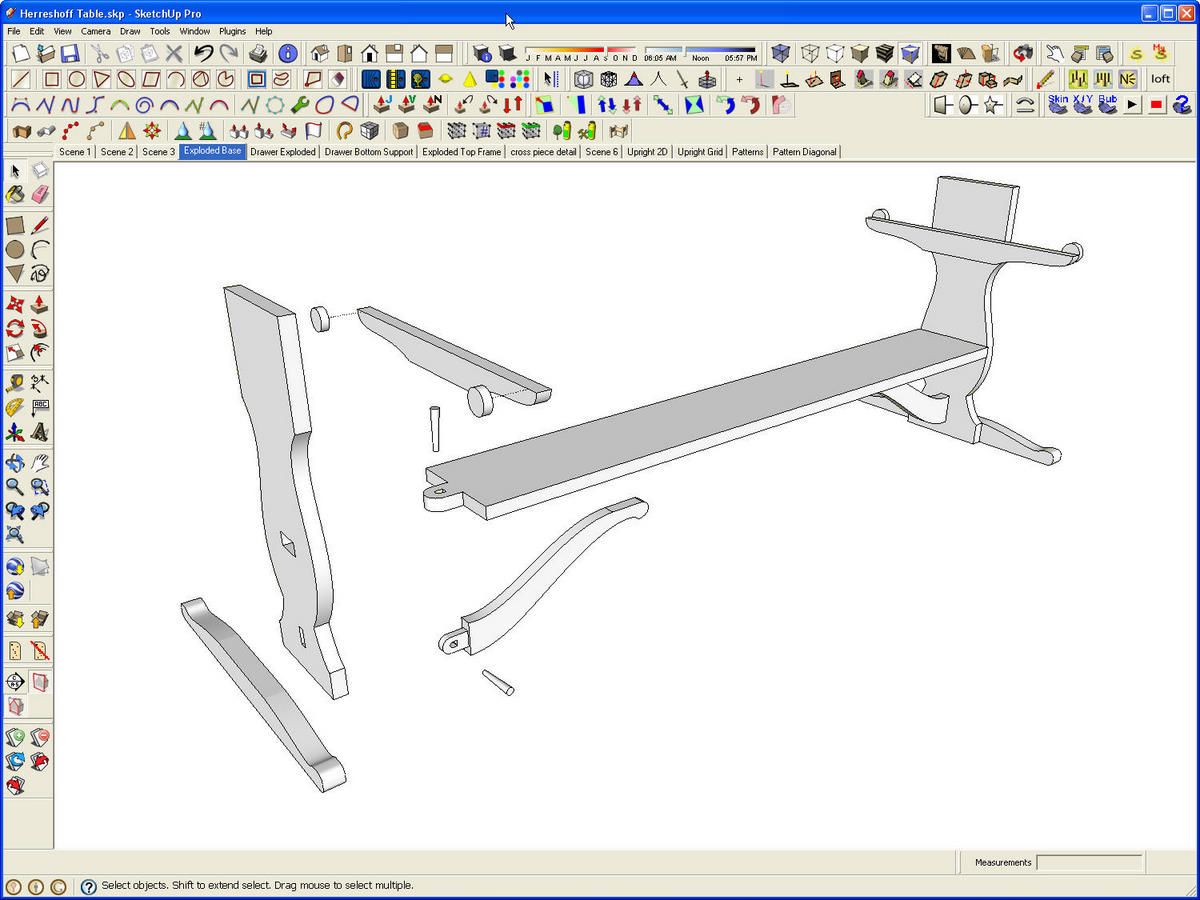Switch to Drawer Exploded scene tab
Screen dimensions: 1200x900
(283, 152)
